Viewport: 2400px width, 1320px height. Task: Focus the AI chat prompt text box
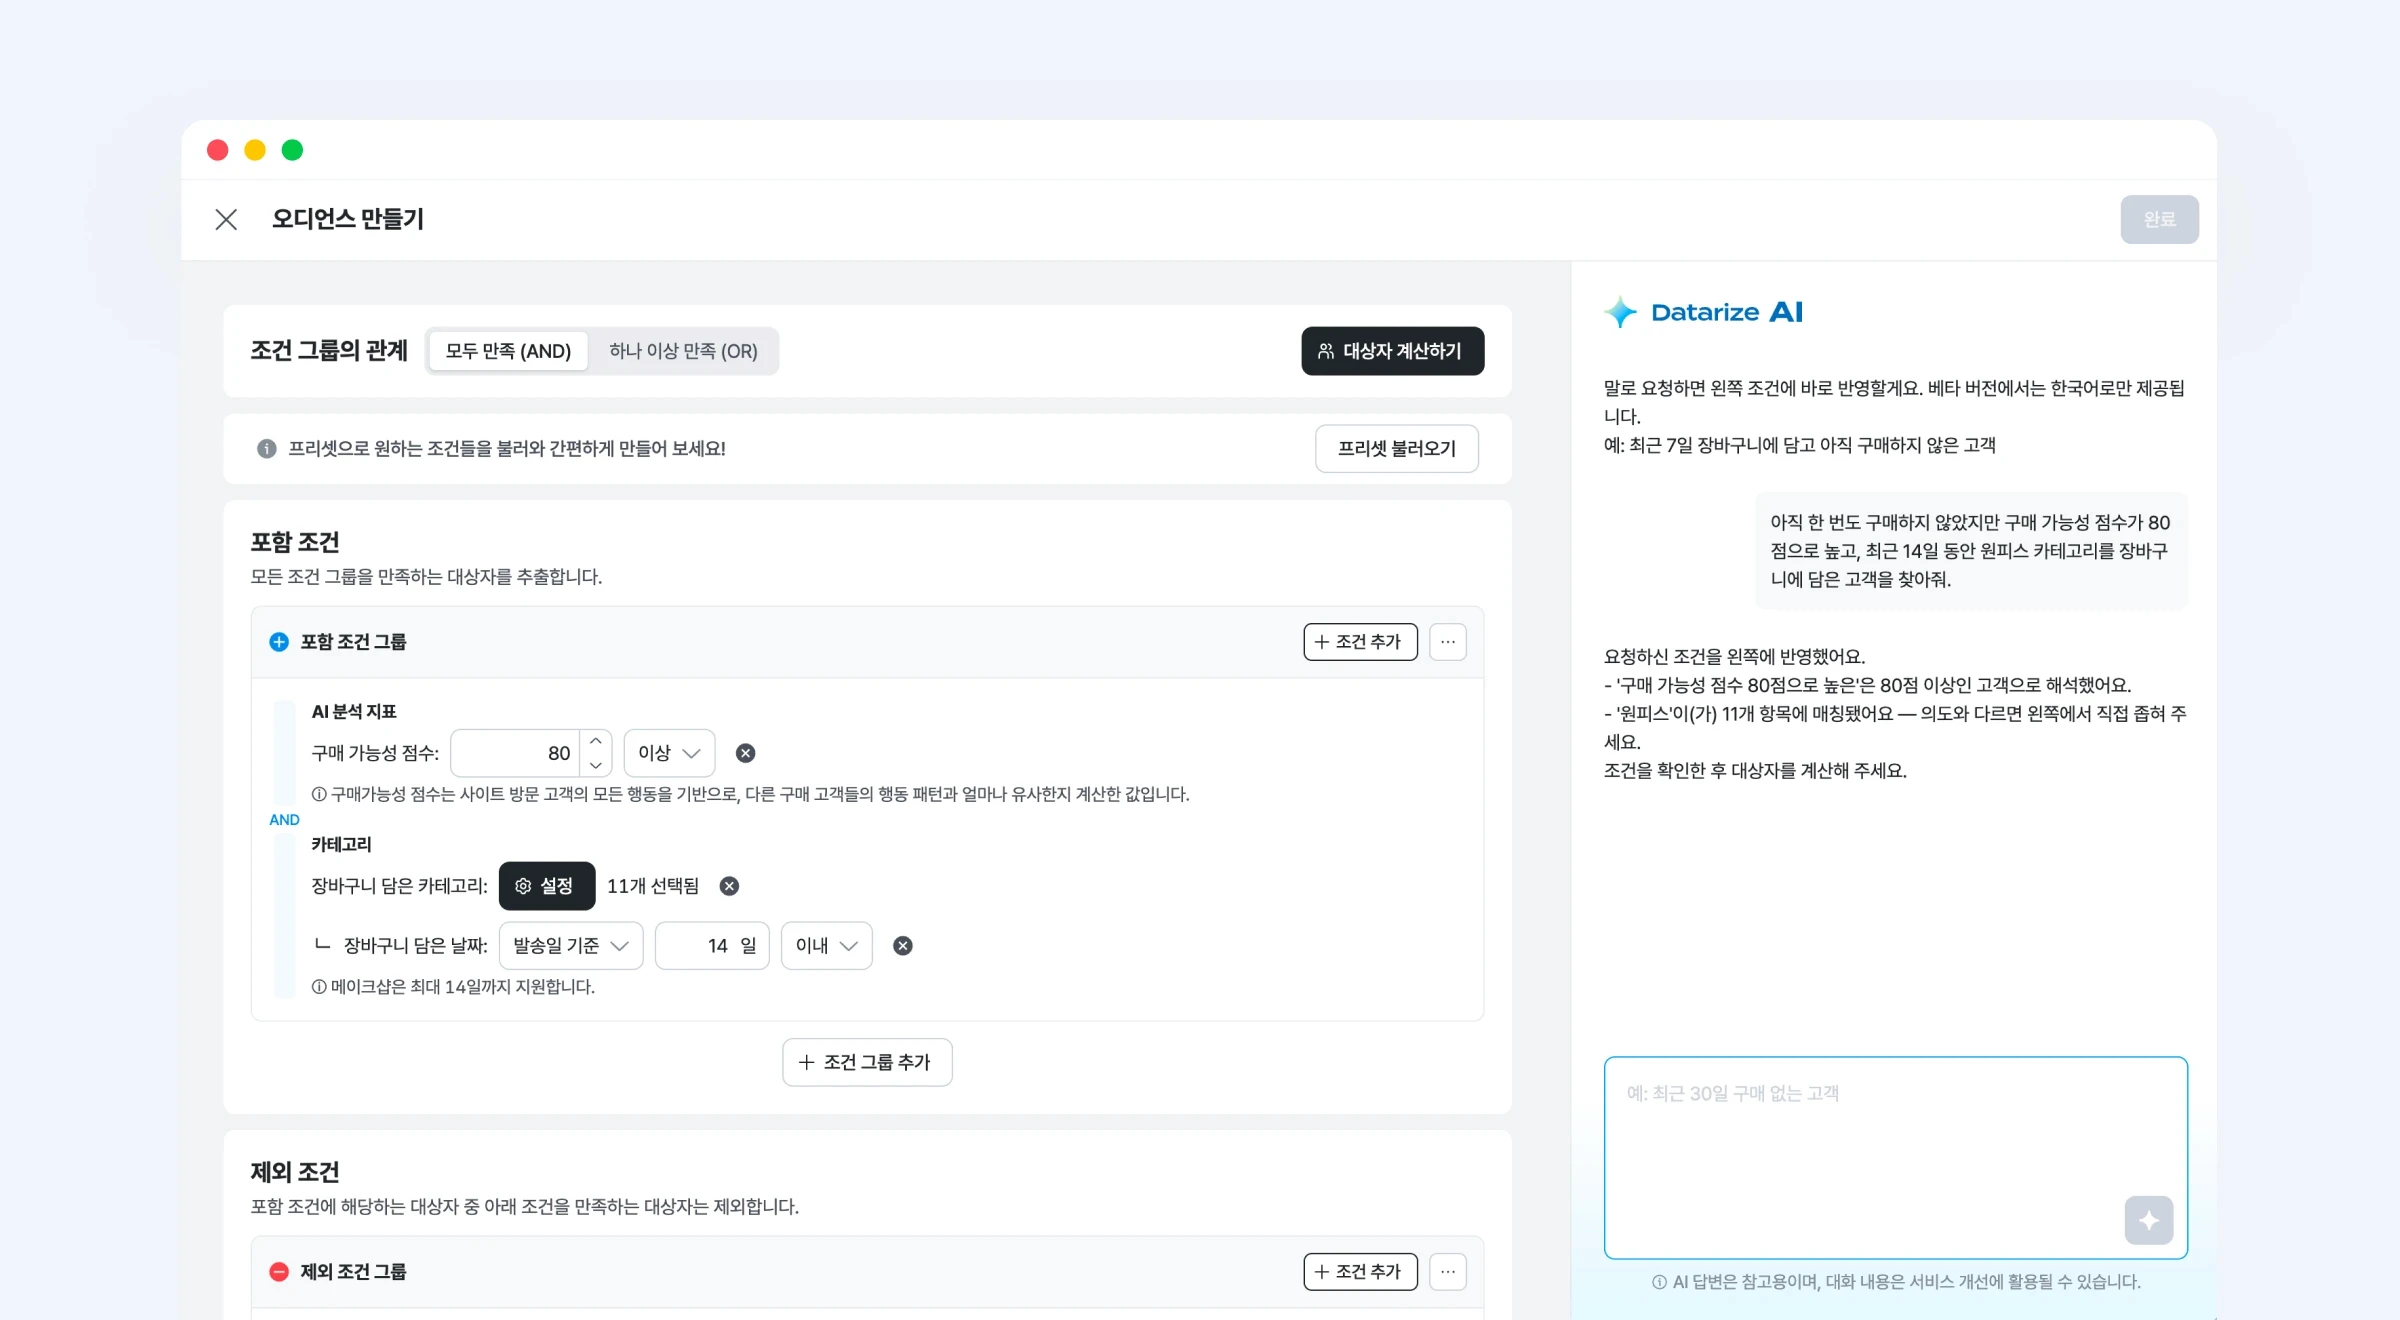[x=1895, y=1157]
